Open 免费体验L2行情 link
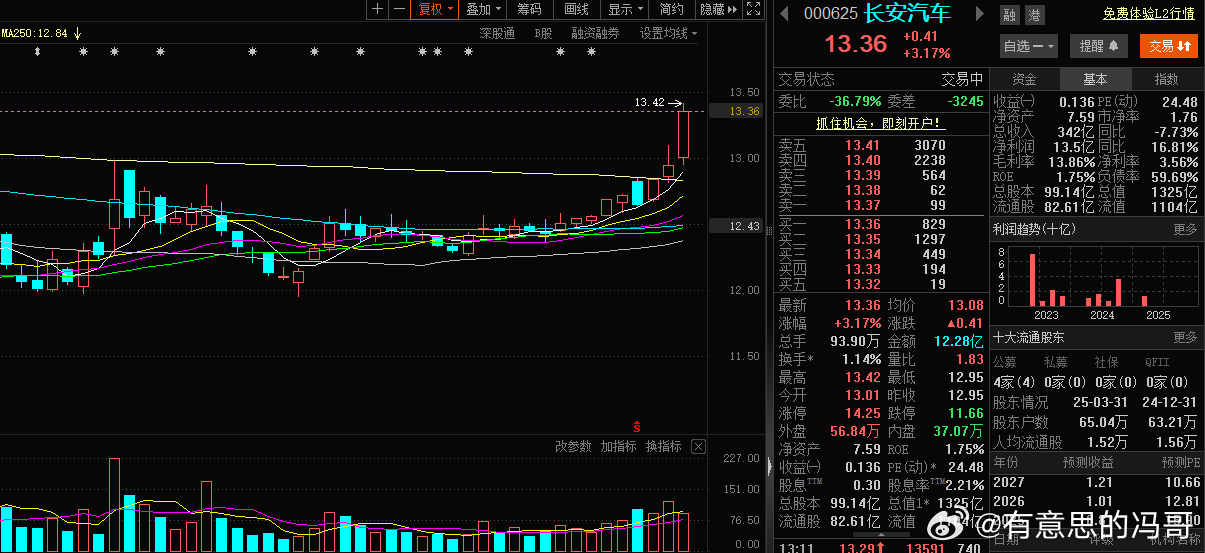The width and height of the screenshot is (1205, 553). click(1148, 14)
